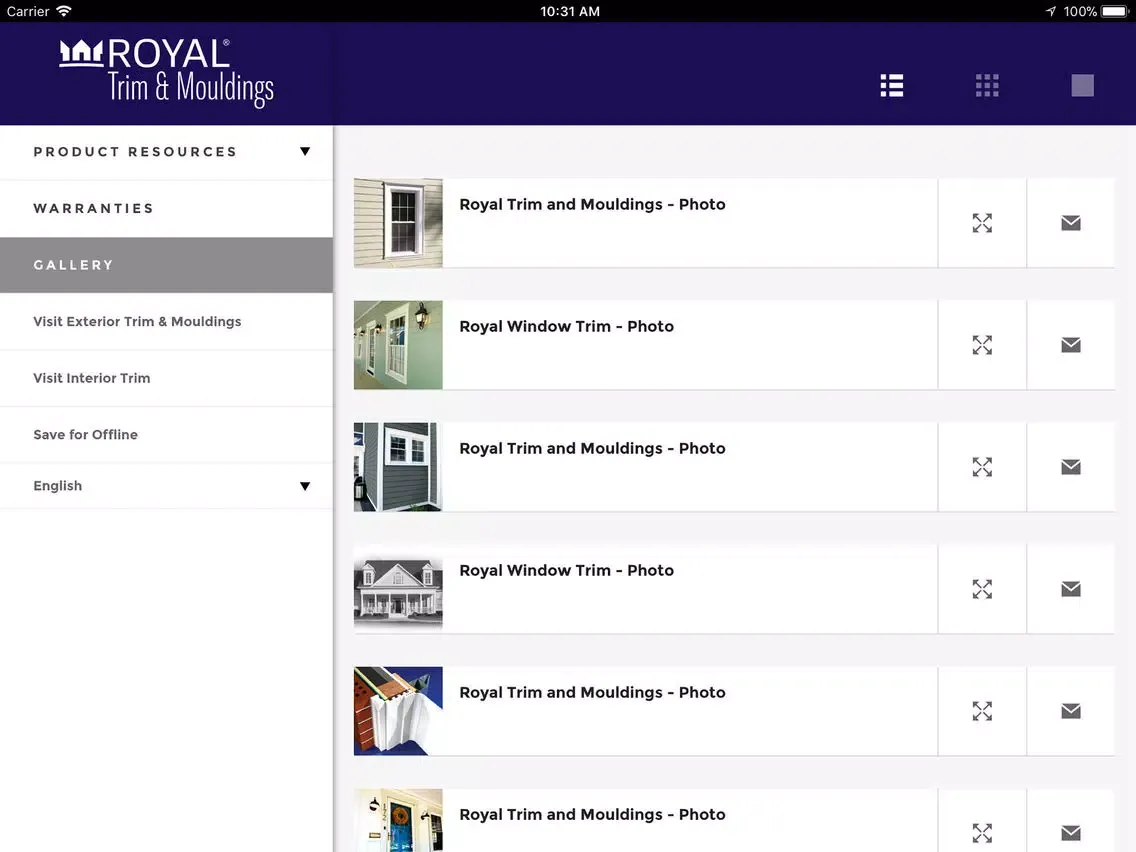This screenshot has width=1136, height=852.
Task: Expand the white-house Royal Window Trim photo
Action: (x=982, y=589)
